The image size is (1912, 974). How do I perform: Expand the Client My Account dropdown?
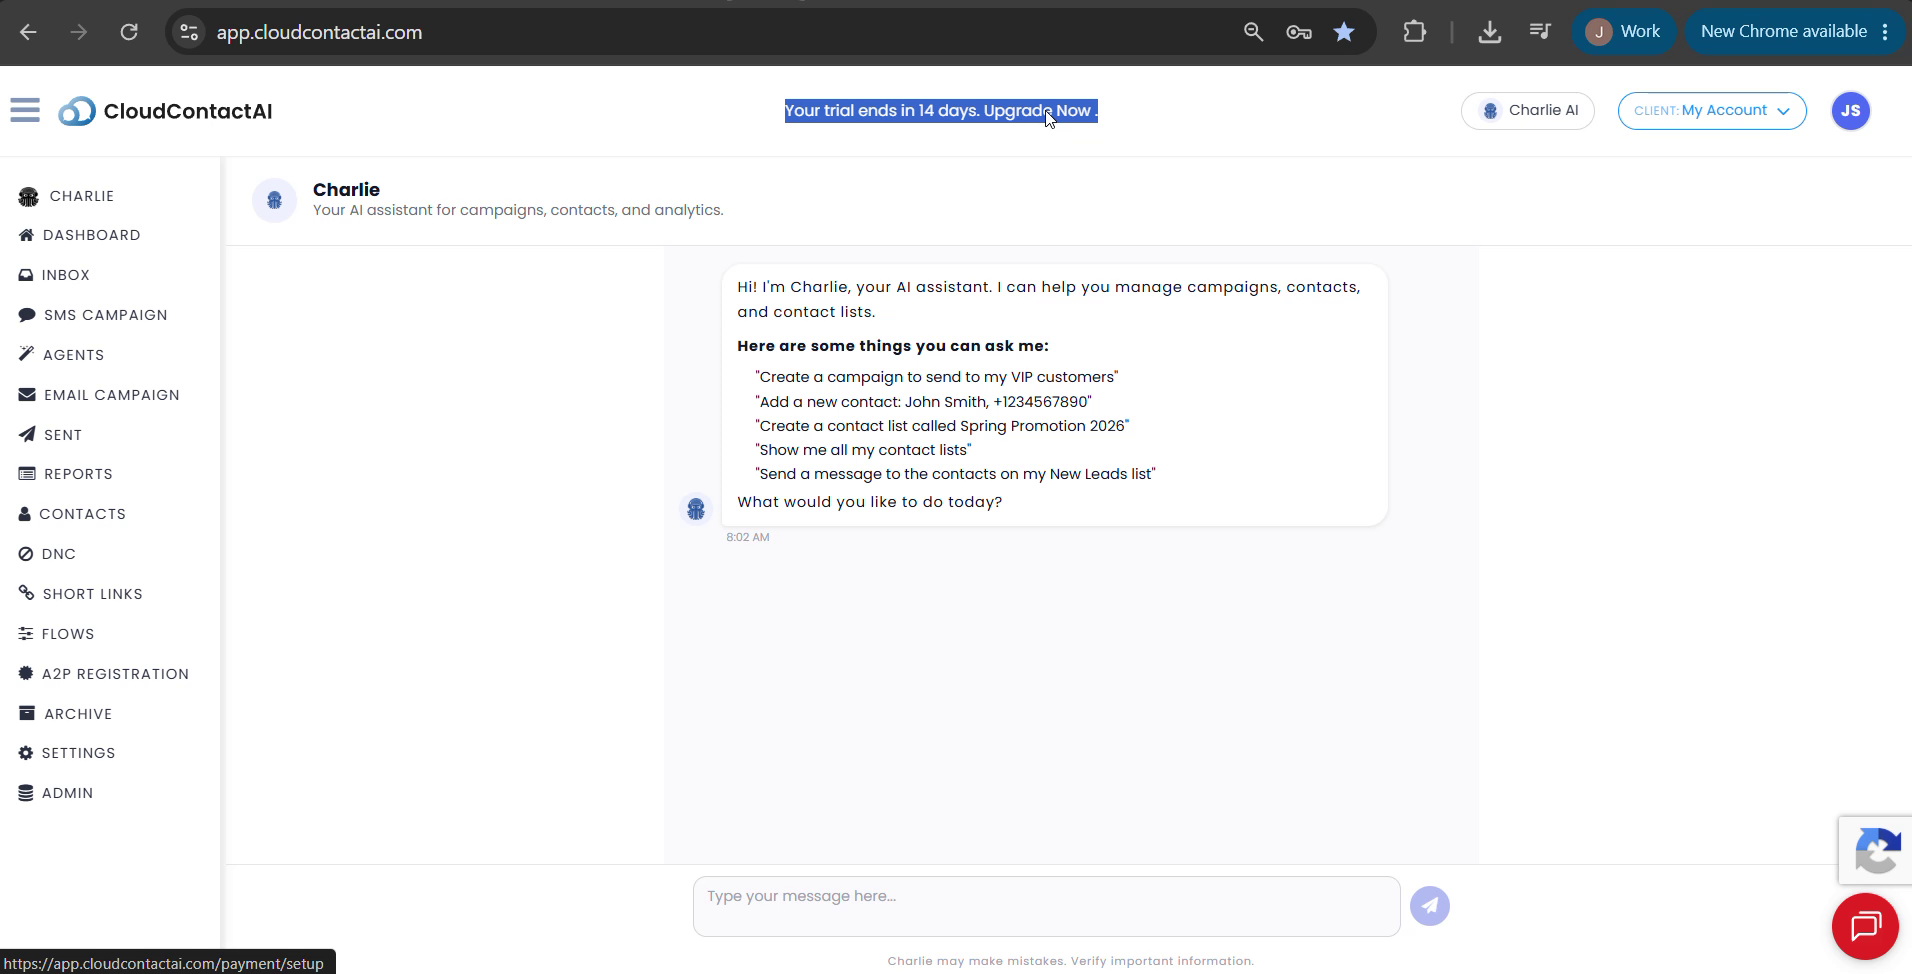[1712, 111]
